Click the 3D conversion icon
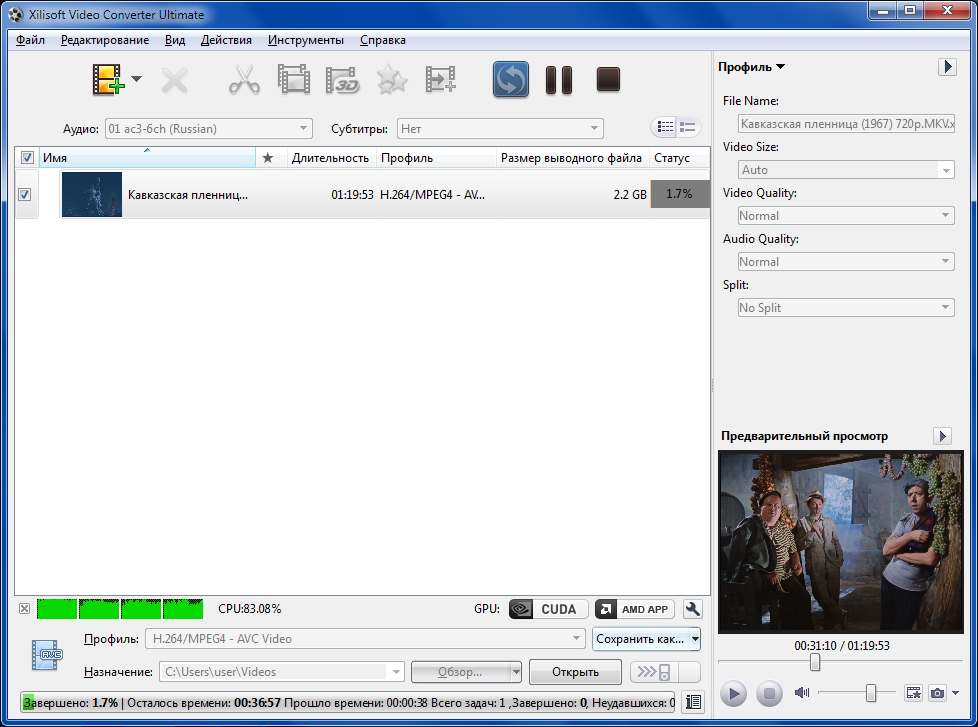Viewport: 978px width, 727px height. pyautogui.click(x=342, y=80)
